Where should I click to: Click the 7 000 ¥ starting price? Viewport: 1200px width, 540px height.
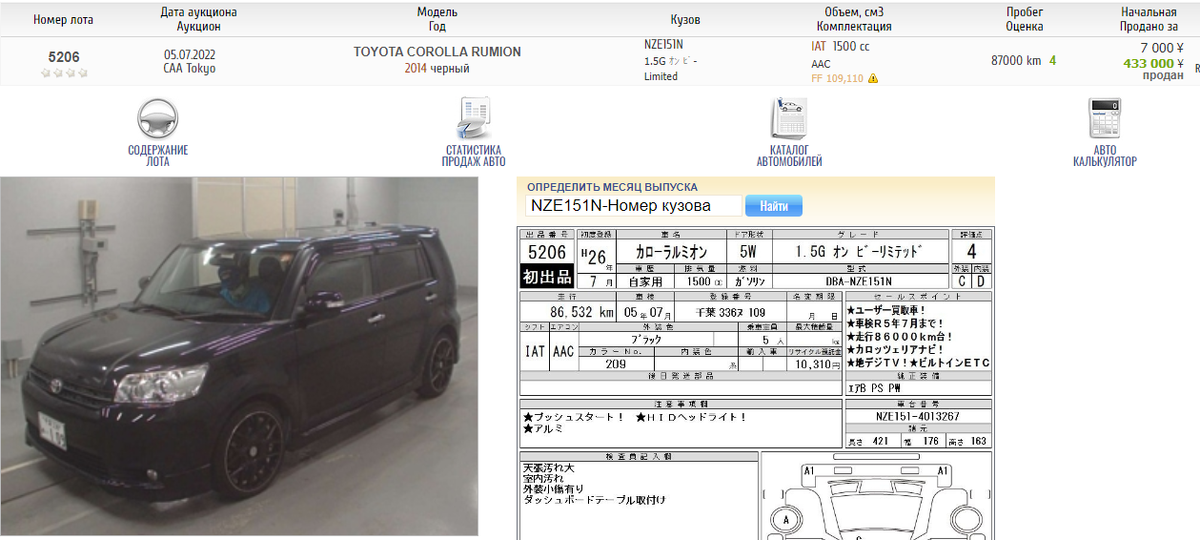point(1162,47)
